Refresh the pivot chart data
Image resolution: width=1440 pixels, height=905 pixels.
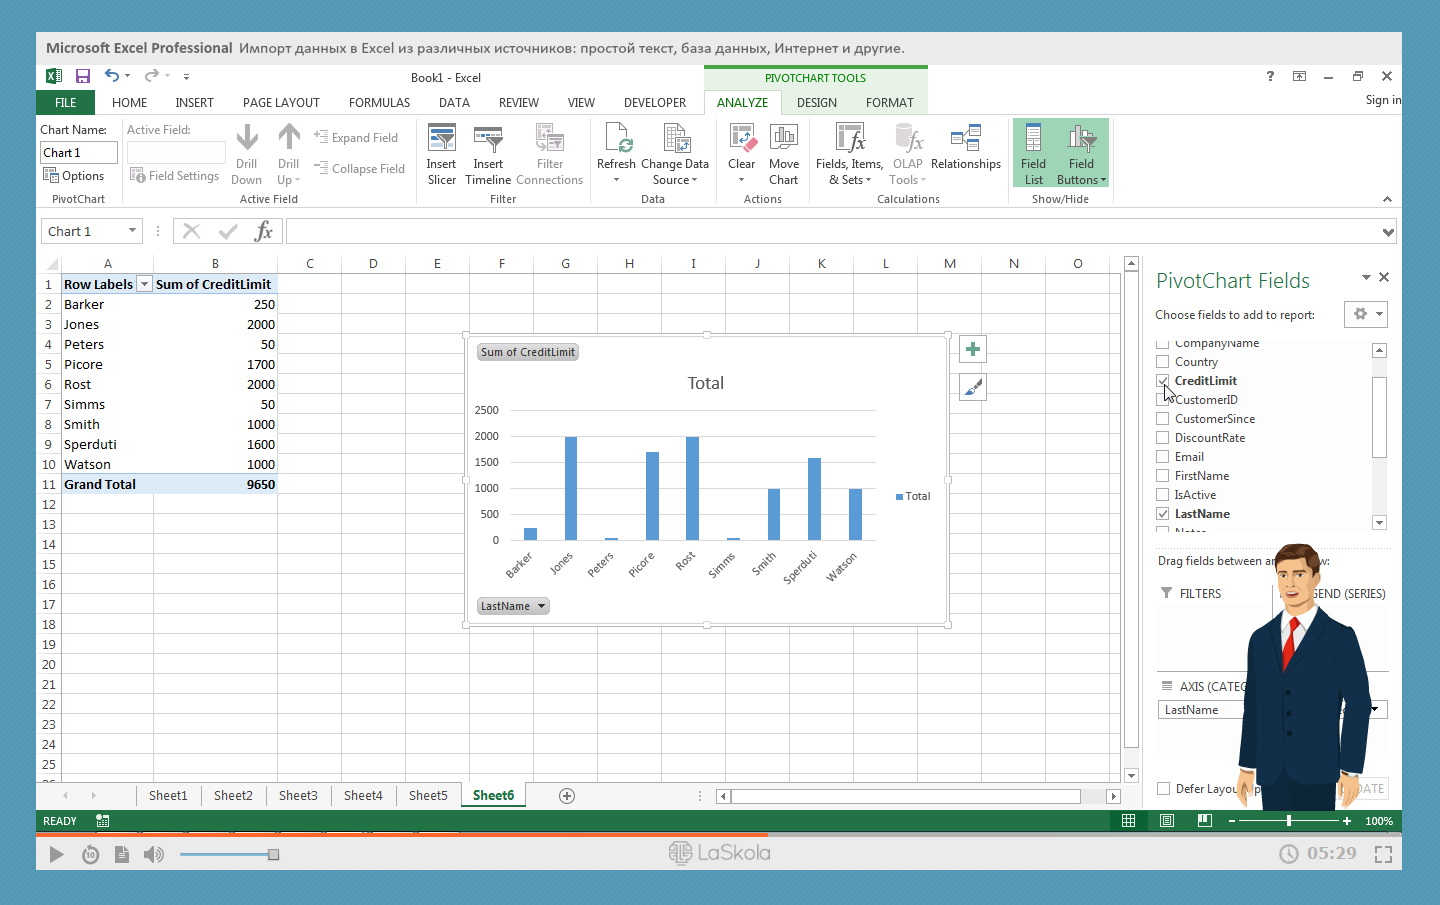(616, 140)
